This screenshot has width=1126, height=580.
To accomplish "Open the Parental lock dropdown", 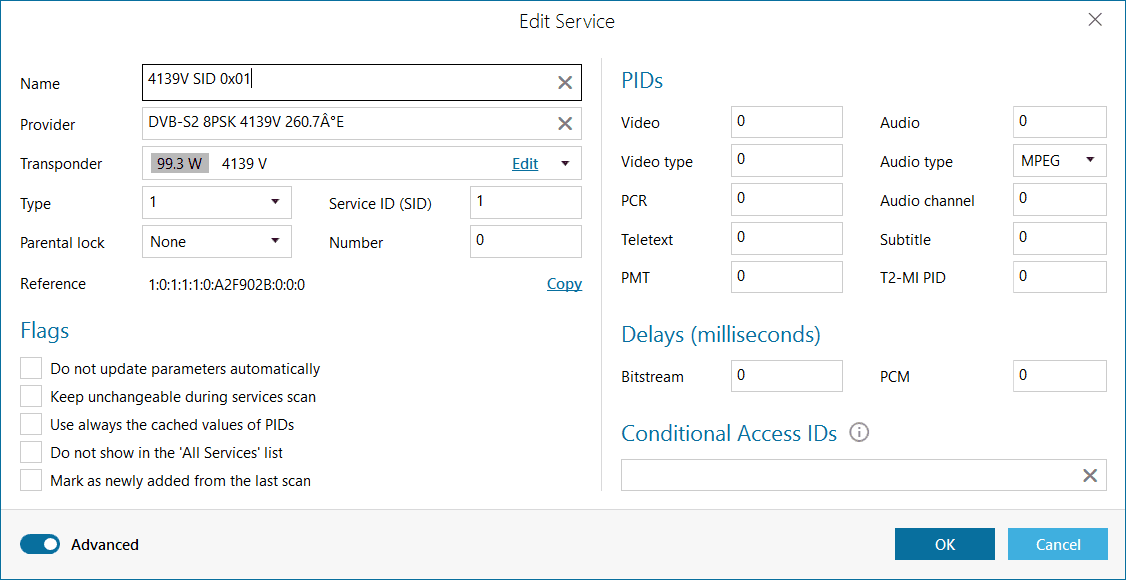I will click(x=275, y=241).
